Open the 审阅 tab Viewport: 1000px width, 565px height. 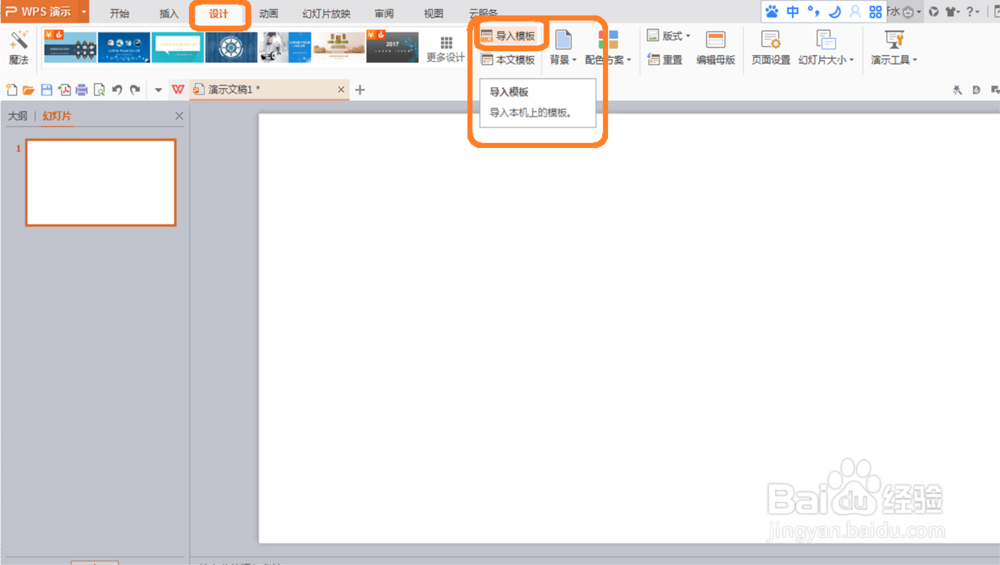tap(384, 13)
